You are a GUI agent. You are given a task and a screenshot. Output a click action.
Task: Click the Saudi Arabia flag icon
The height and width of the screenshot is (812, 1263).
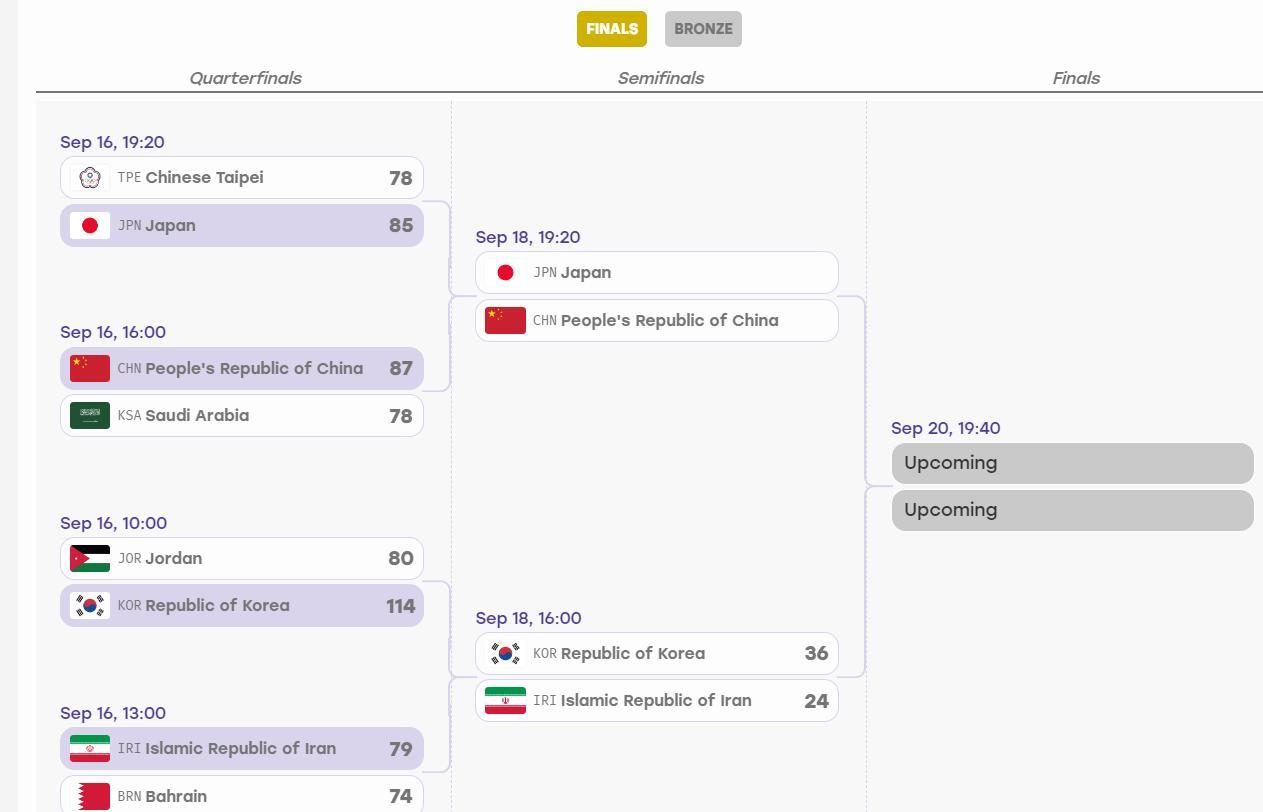click(x=90, y=415)
